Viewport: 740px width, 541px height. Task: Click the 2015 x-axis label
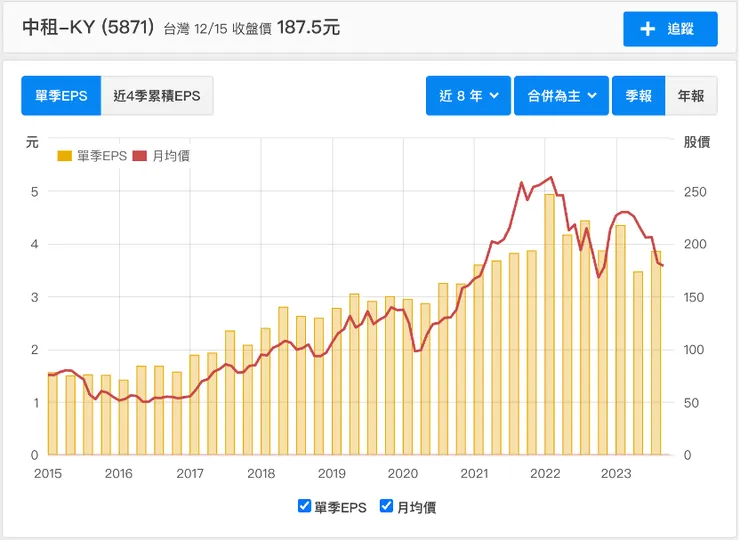click(48, 473)
